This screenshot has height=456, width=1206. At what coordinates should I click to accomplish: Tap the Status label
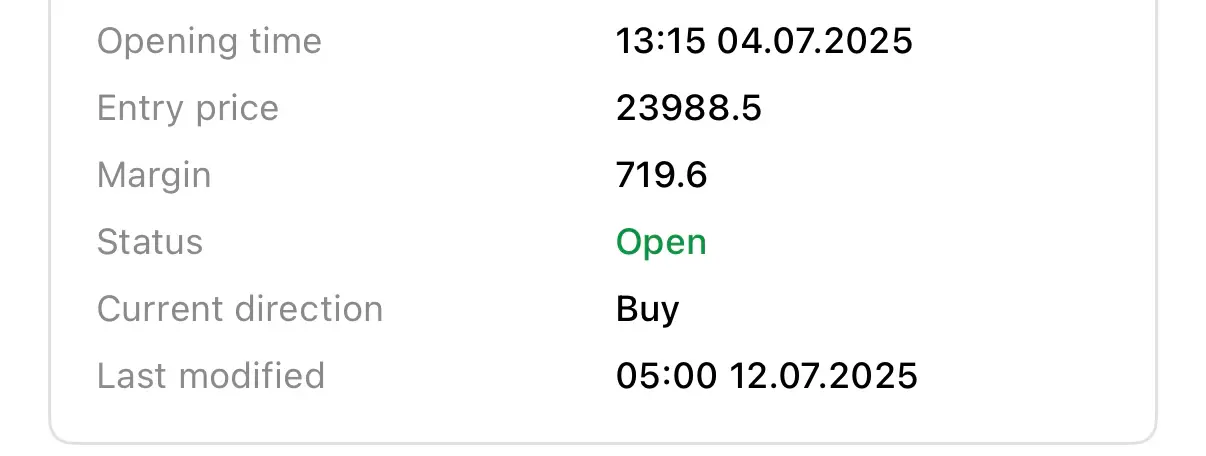coord(150,242)
